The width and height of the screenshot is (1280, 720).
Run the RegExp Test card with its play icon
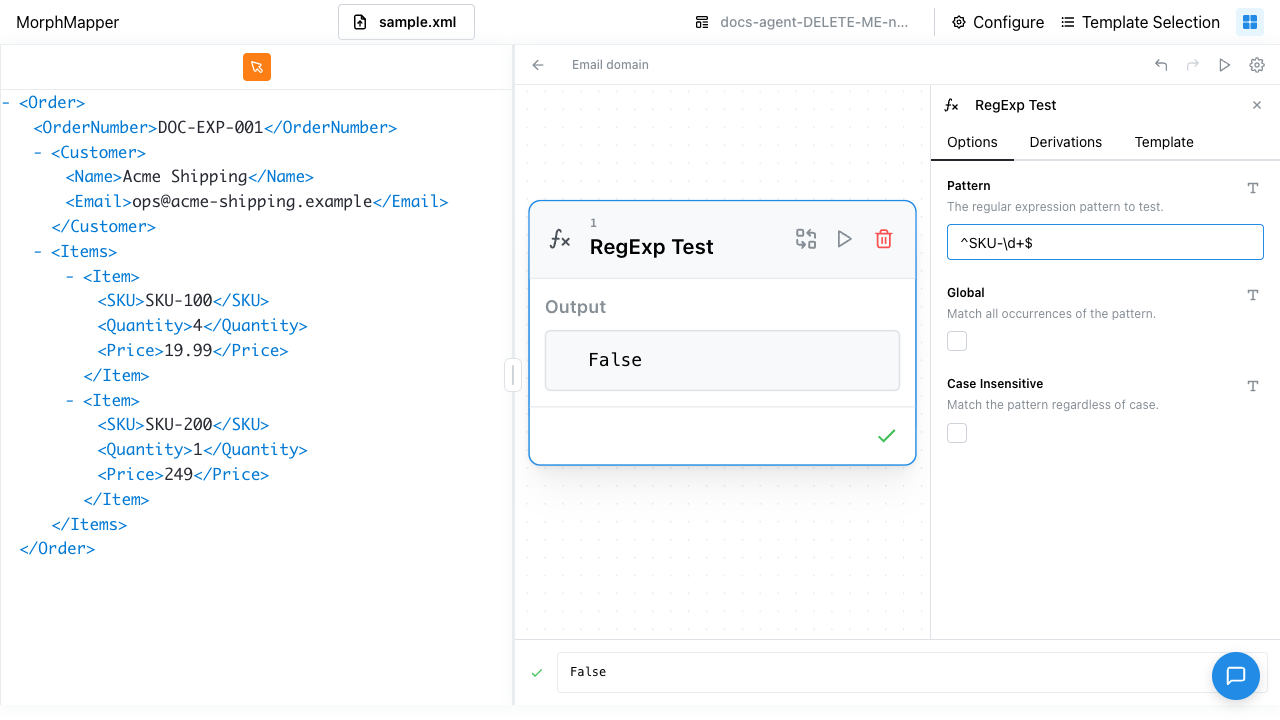pos(845,239)
